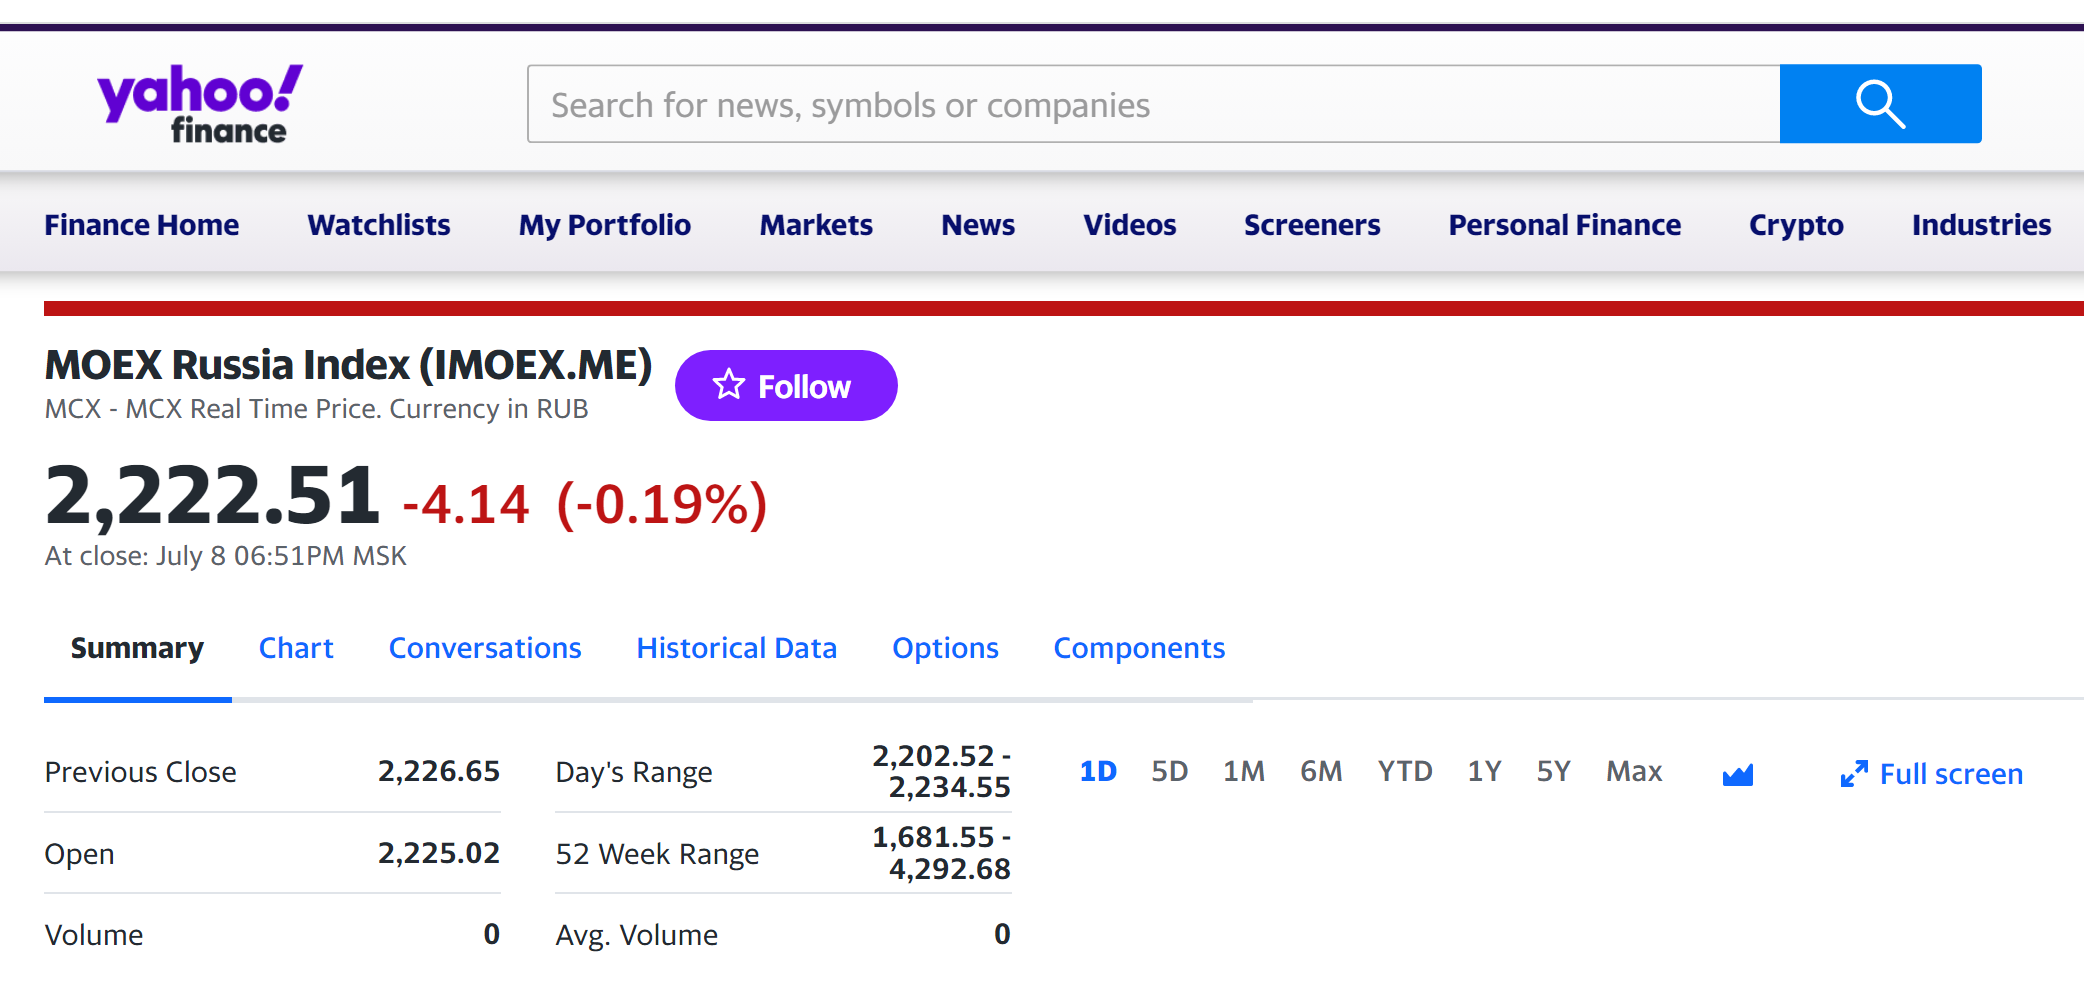This screenshot has width=2084, height=1008.
Task: Open the Components tab
Action: [1139, 648]
